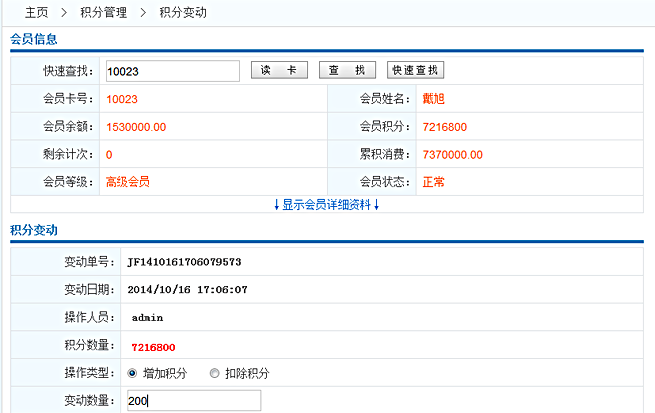Click the 快速查找 button

tap(415, 71)
